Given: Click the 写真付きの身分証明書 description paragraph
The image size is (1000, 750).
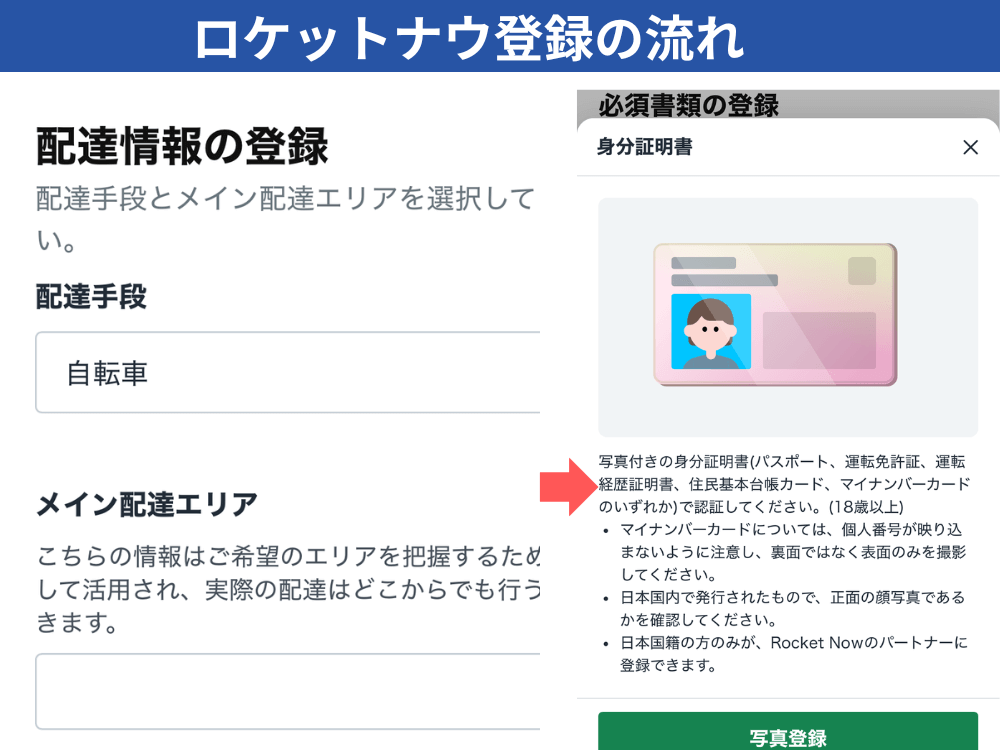Looking at the screenshot, I should 784,484.
